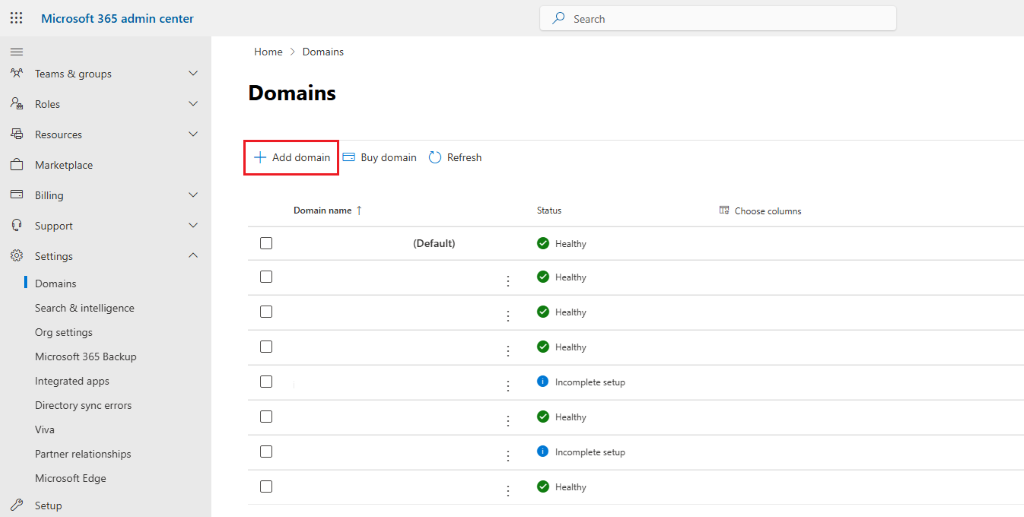This screenshot has width=1024, height=517.
Task: Open Integrated apps
Action: pos(72,381)
